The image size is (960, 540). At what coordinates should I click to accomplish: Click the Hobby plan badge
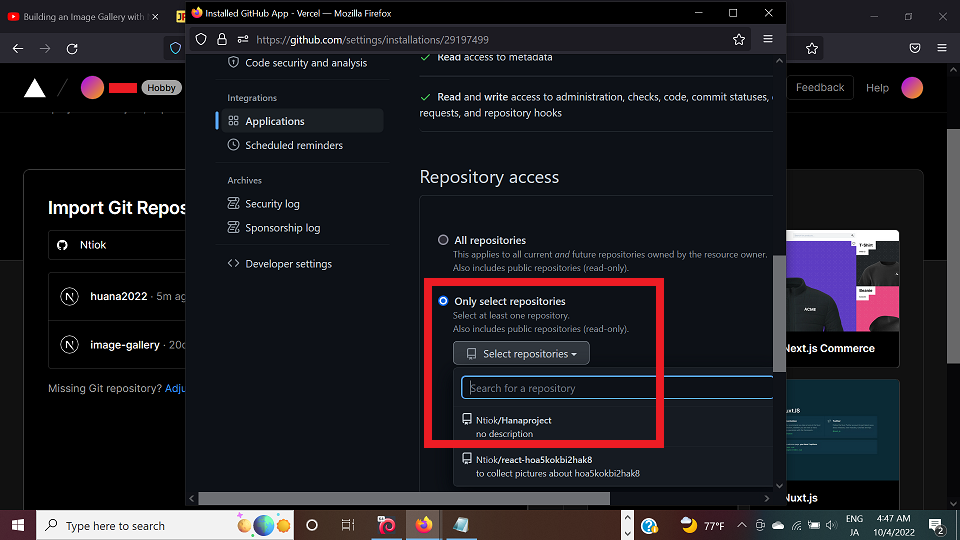click(x=162, y=88)
